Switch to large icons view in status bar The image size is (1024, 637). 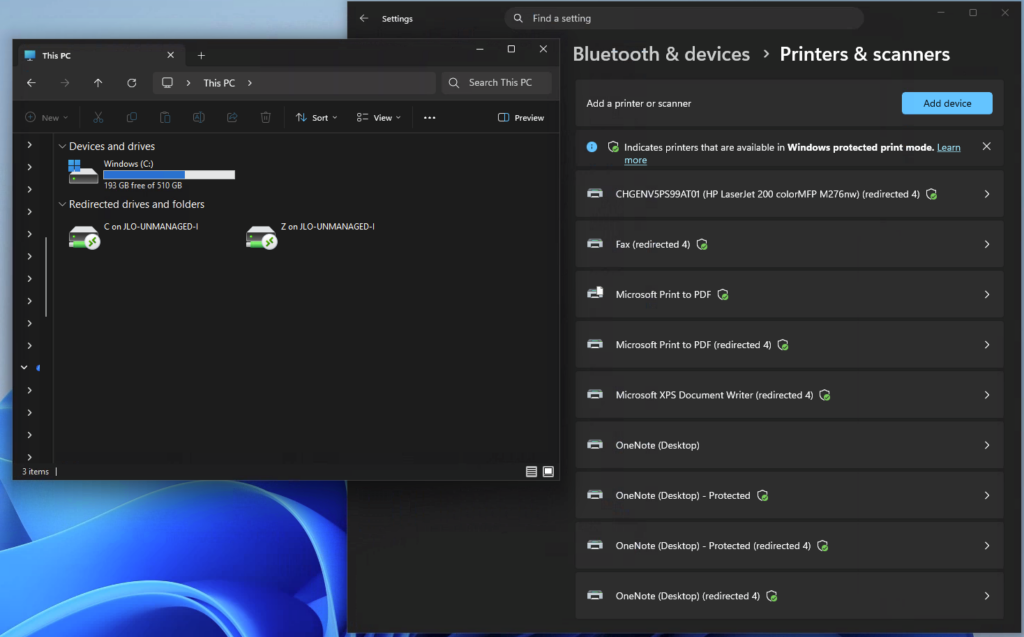pyautogui.click(x=549, y=472)
